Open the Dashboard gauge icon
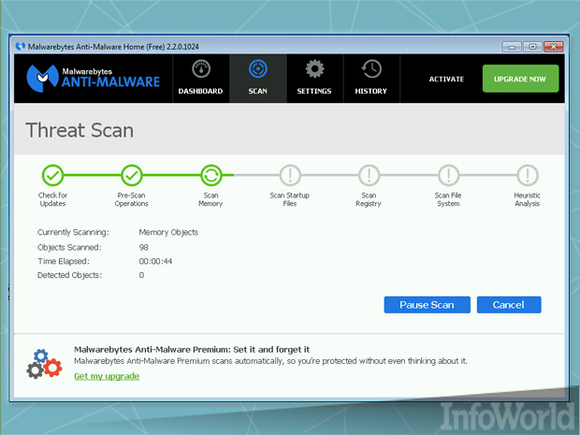Image resolution: width=580 pixels, height=435 pixels. tap(201, 69)
